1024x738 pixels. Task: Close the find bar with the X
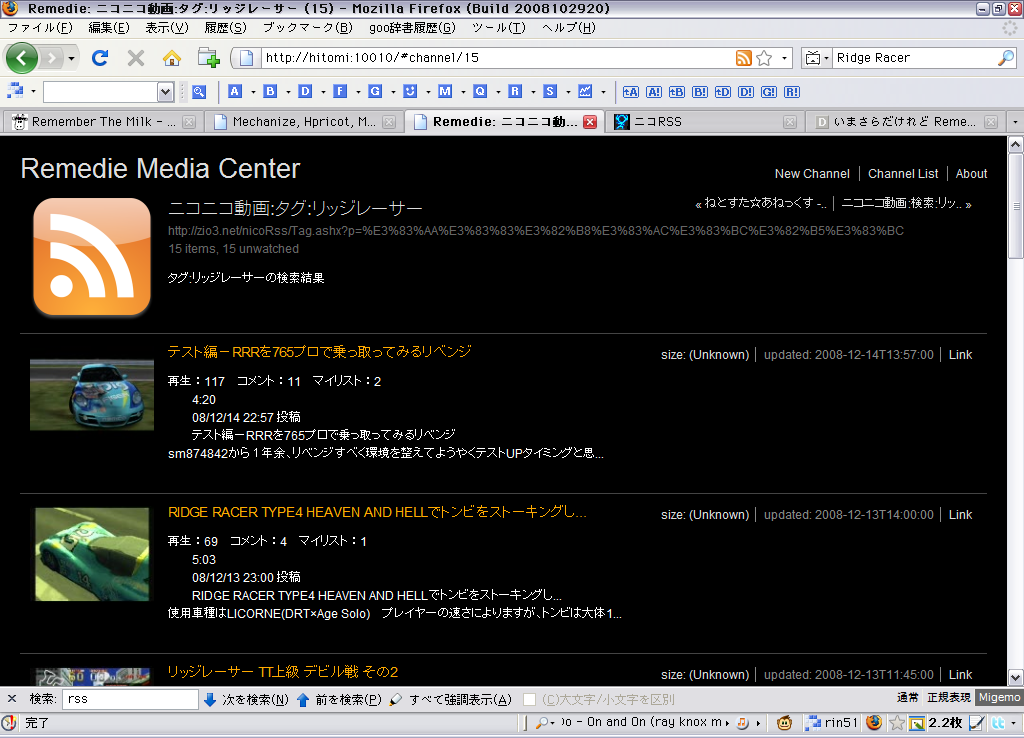[x=12, y=699]
